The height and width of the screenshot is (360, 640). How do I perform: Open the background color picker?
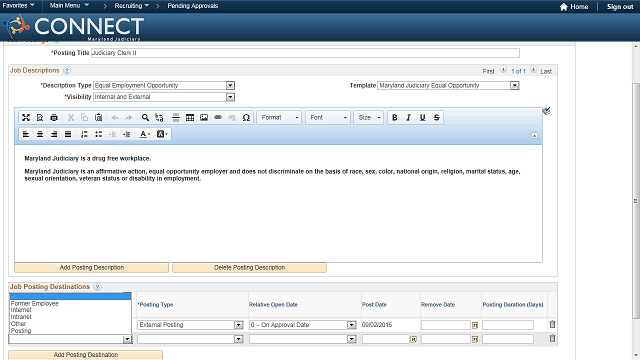(162, 134)
